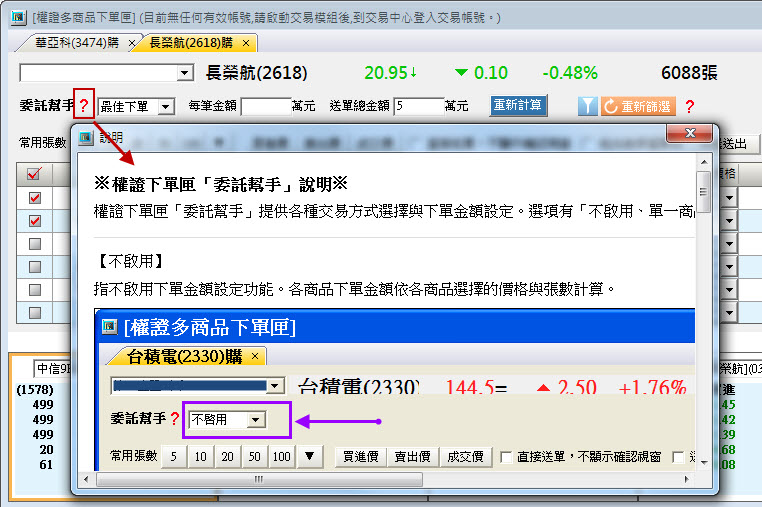The width and height of the screenshot is (762, 507).
Task: Click the 10 quantity button in help image
Action: 200,457
